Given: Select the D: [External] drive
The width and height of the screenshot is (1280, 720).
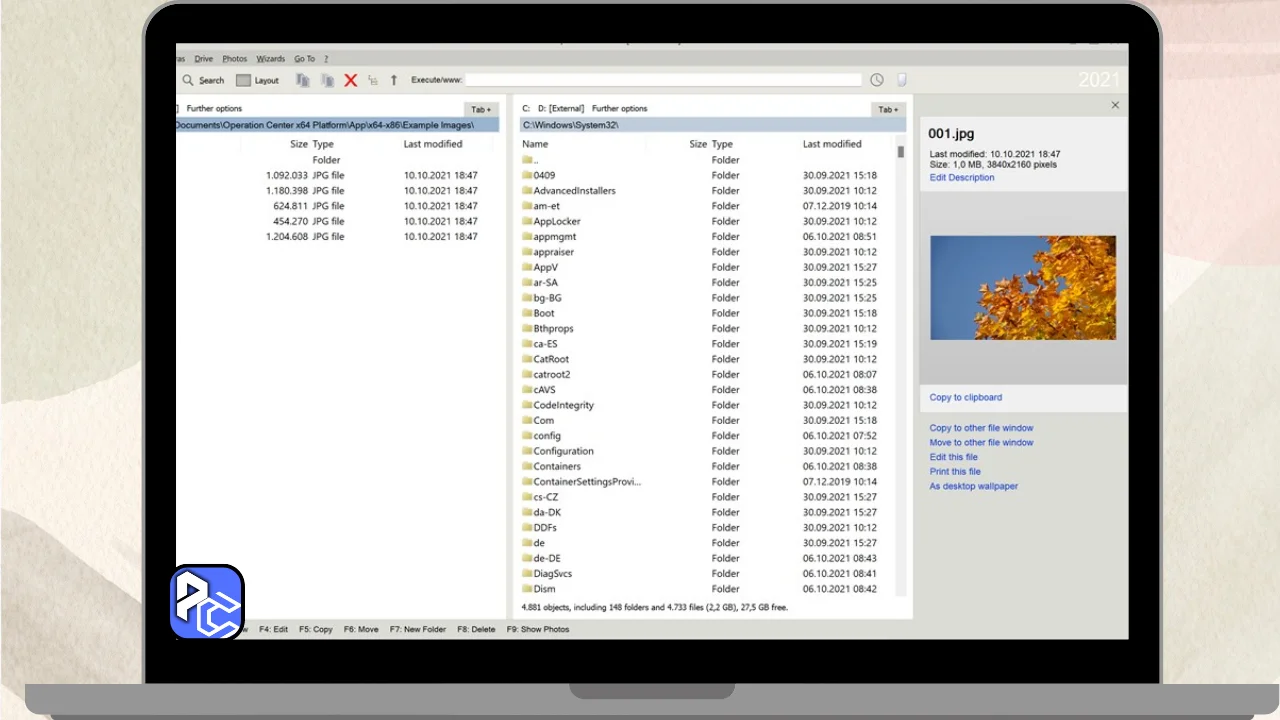Looking at the screenshot, I should 560,108.
